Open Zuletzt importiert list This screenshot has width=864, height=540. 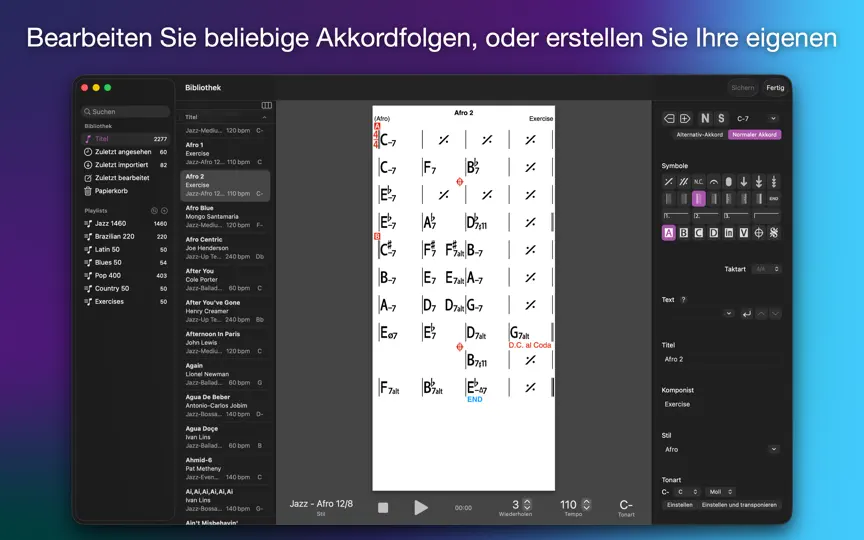tap(126, 165)
